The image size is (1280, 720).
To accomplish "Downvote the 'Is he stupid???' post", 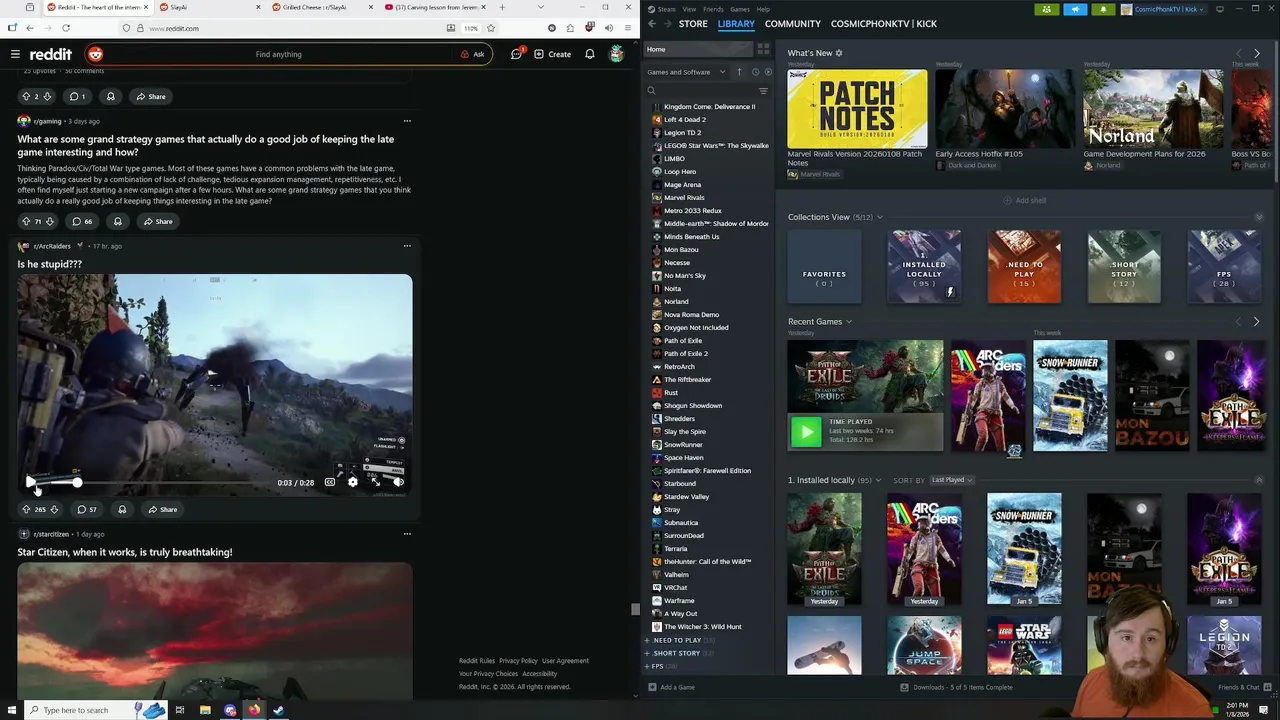I will (x=54, y=509).
